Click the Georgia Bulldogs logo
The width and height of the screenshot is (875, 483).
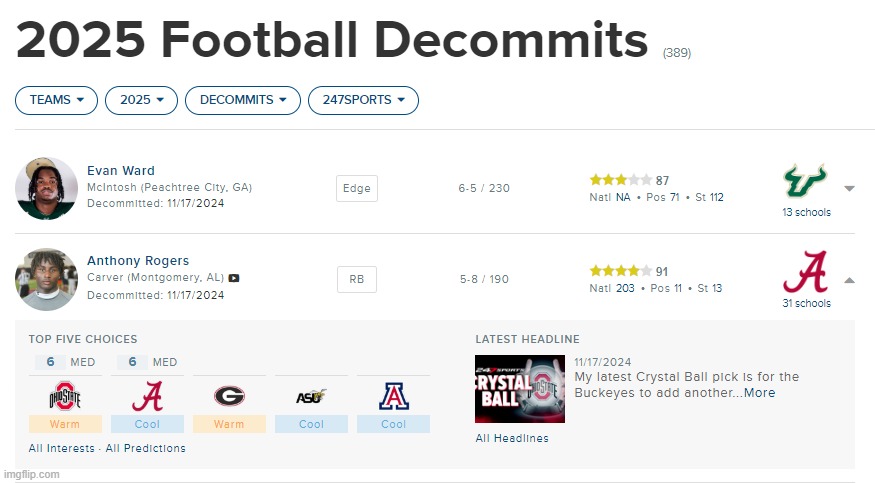229,397
